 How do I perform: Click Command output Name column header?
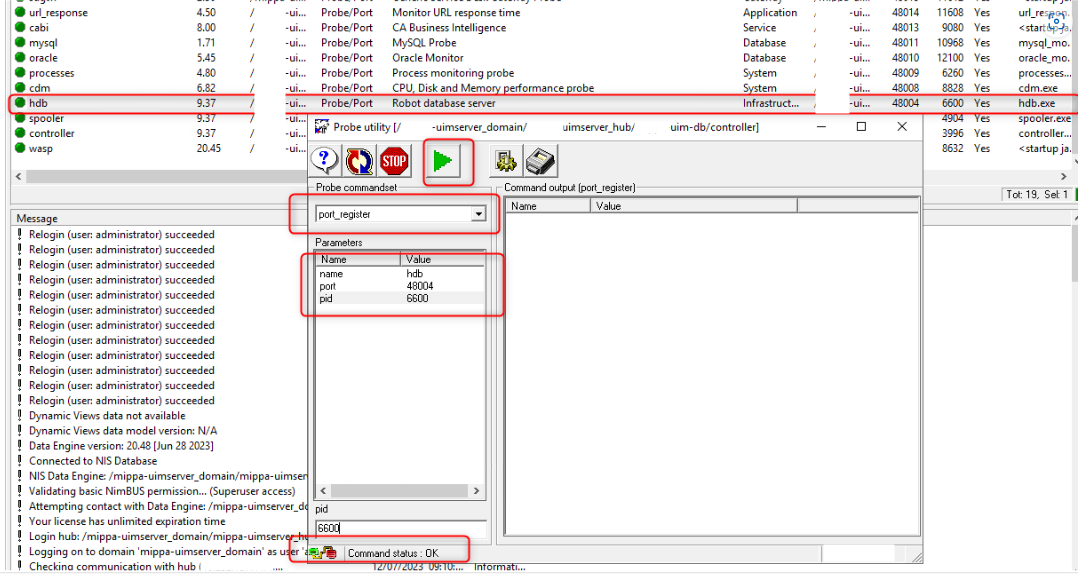click(548, 205)
